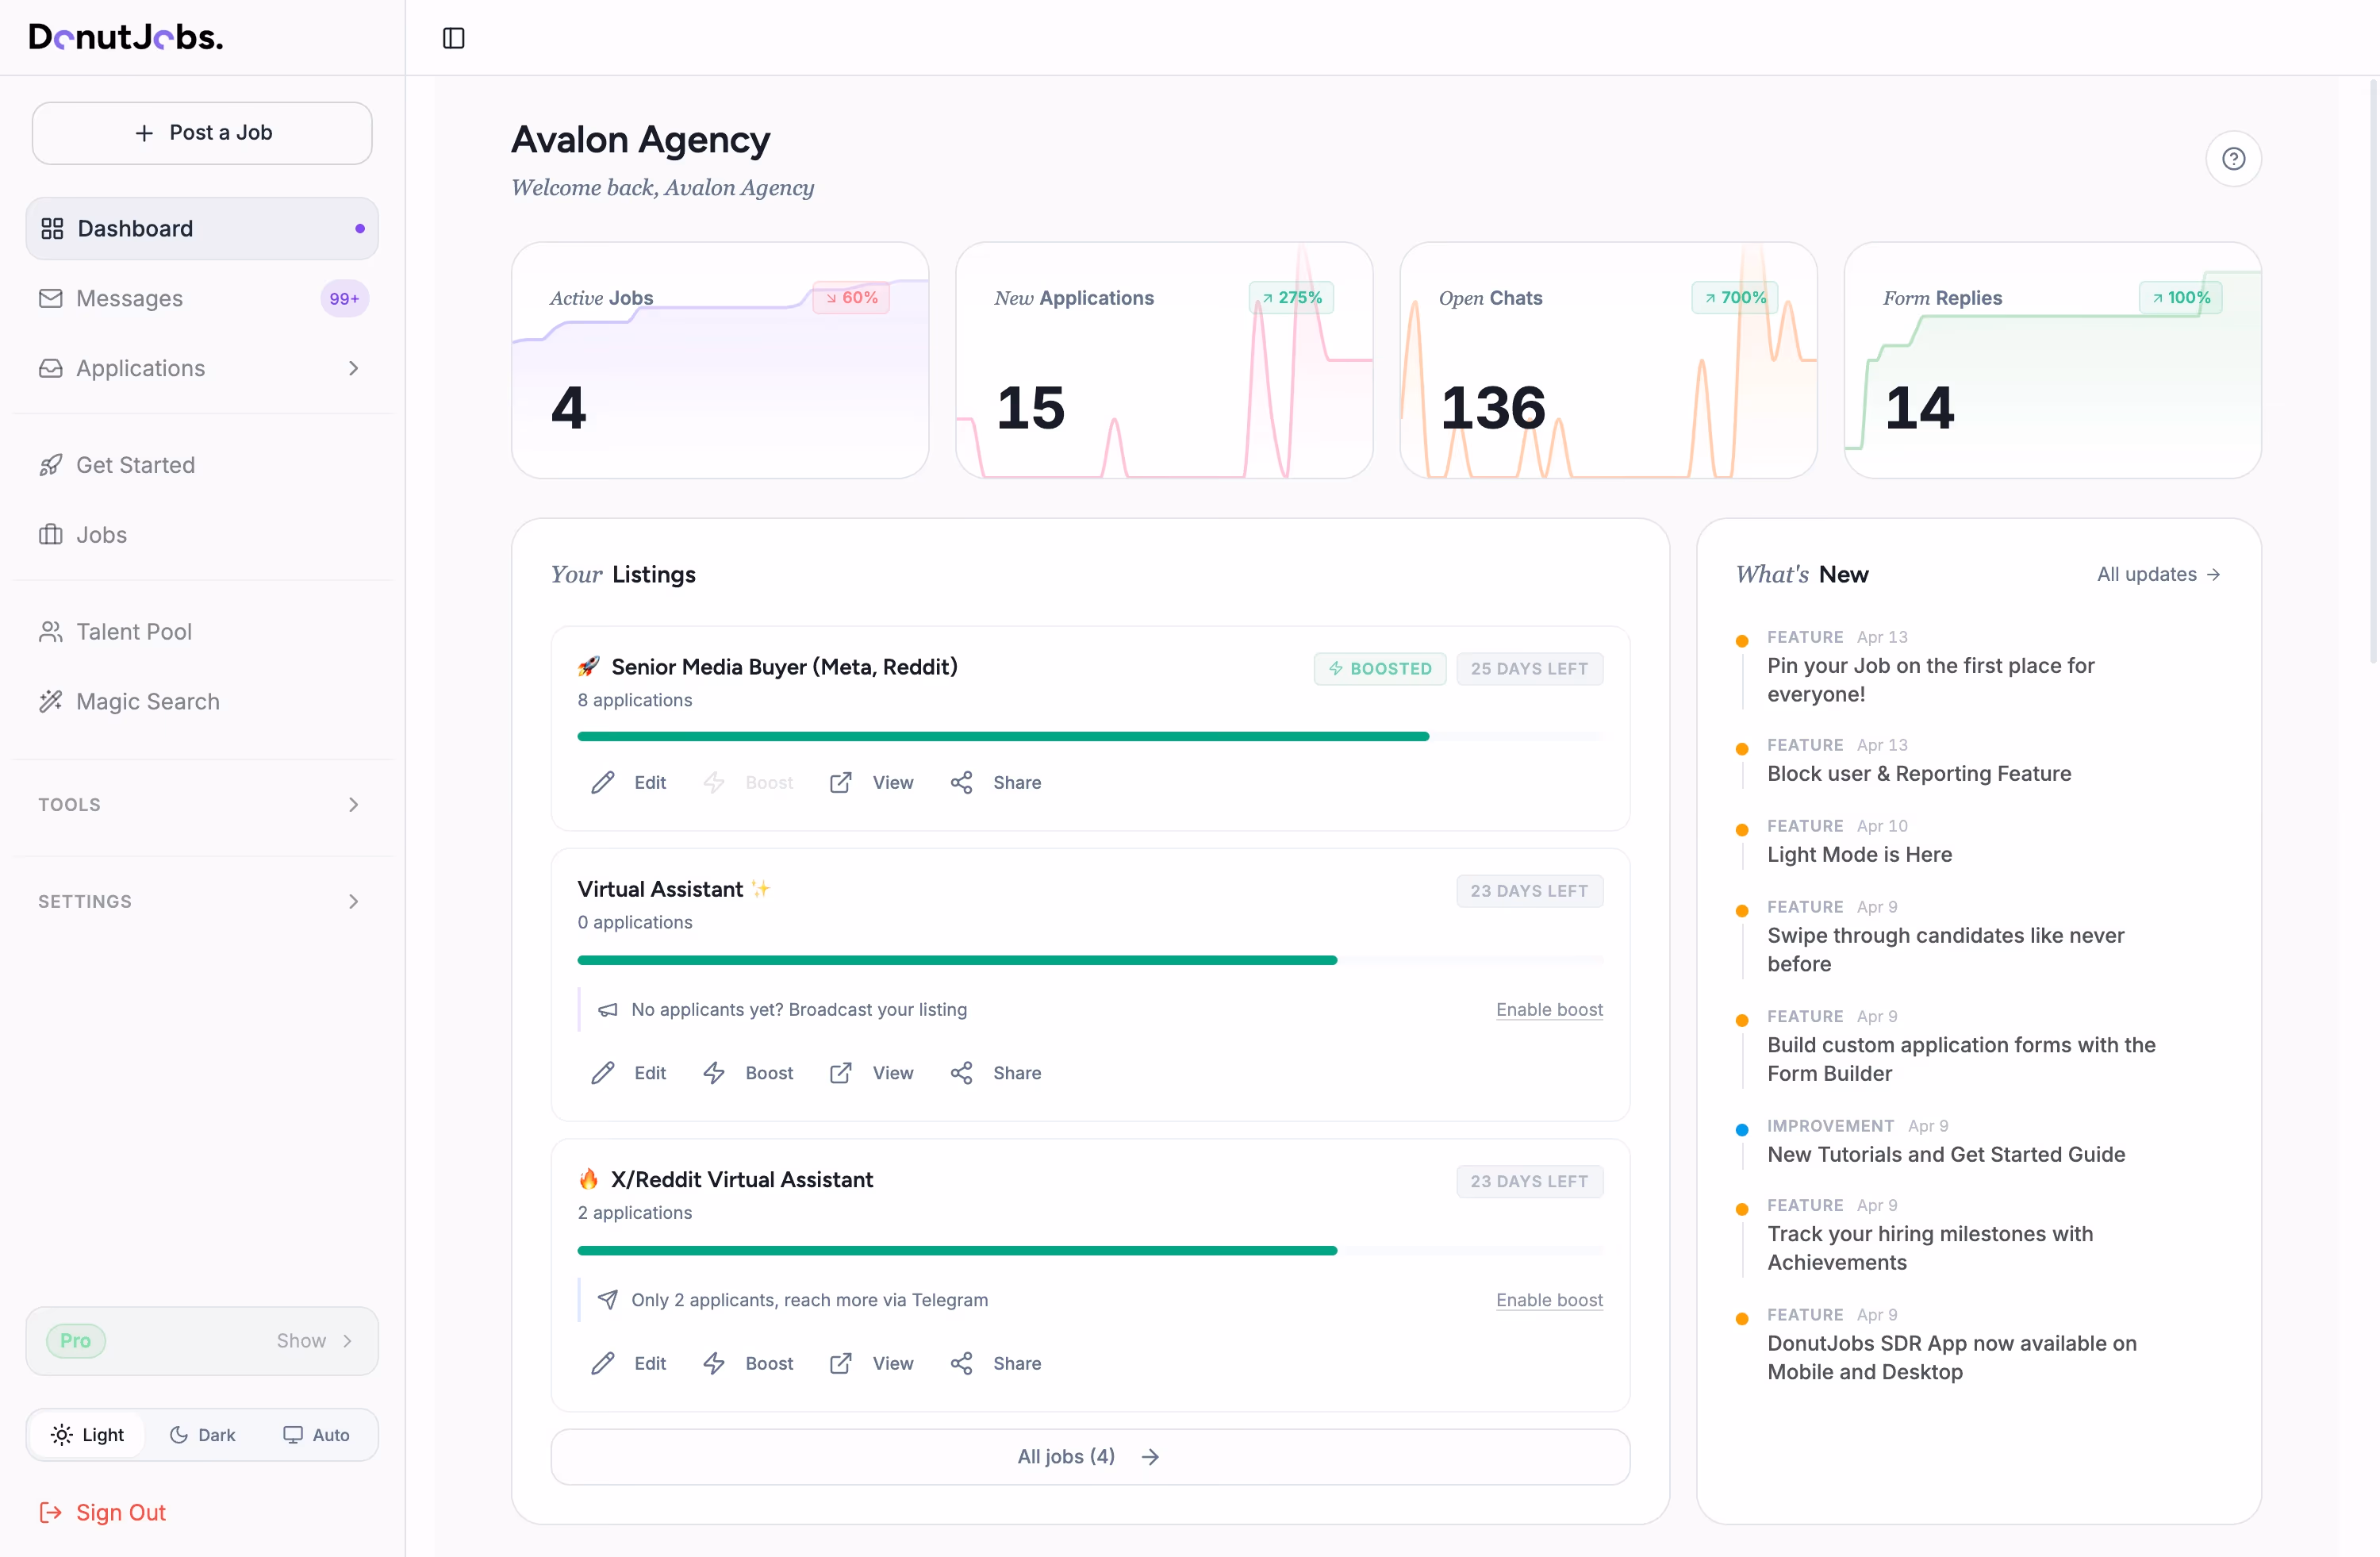The width and height of the screenshot is (2380, 1557).
Task: Open 'Block user & Reporting Feature' update
Action: pyautogui.click(x=1918, y=773)
